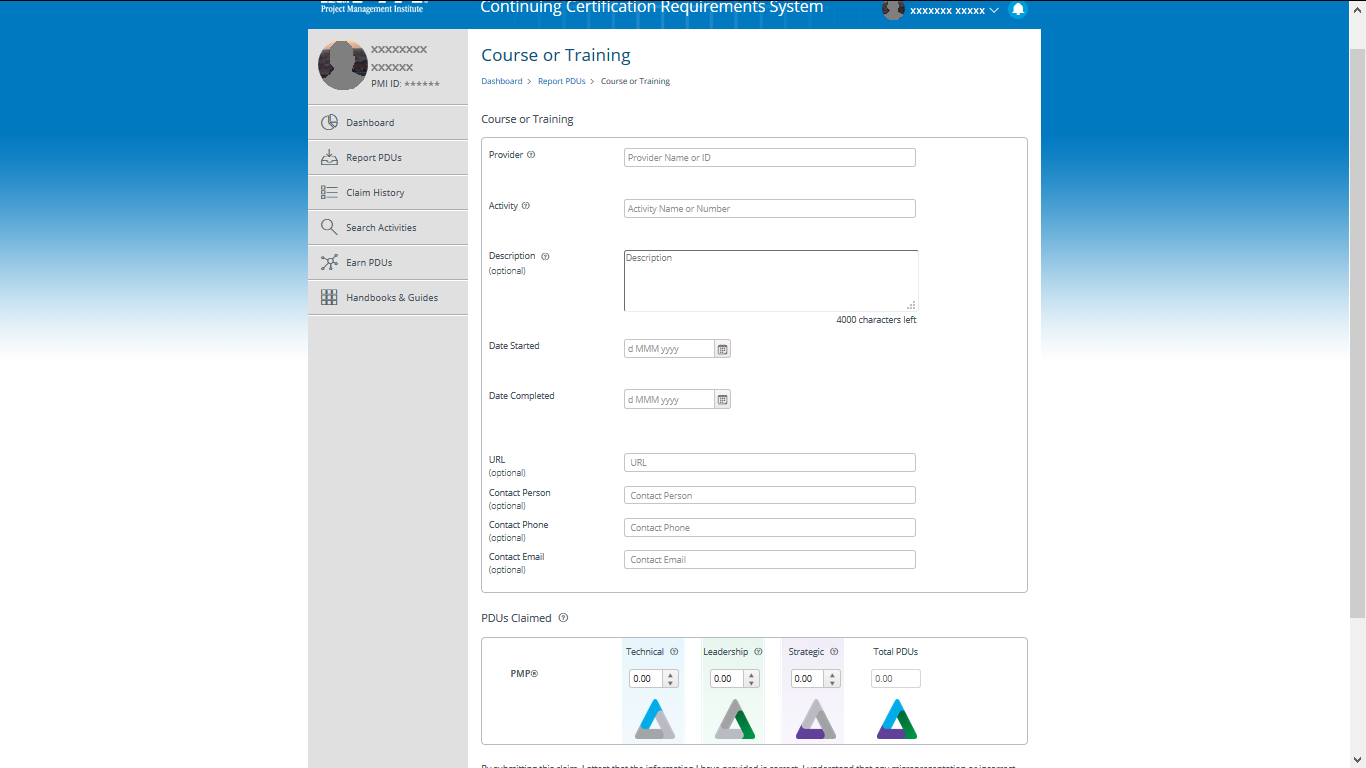Click the Strategic talent triangle icon
Viewport: 1366px width, 768px height.
click(x=816, y=719)
